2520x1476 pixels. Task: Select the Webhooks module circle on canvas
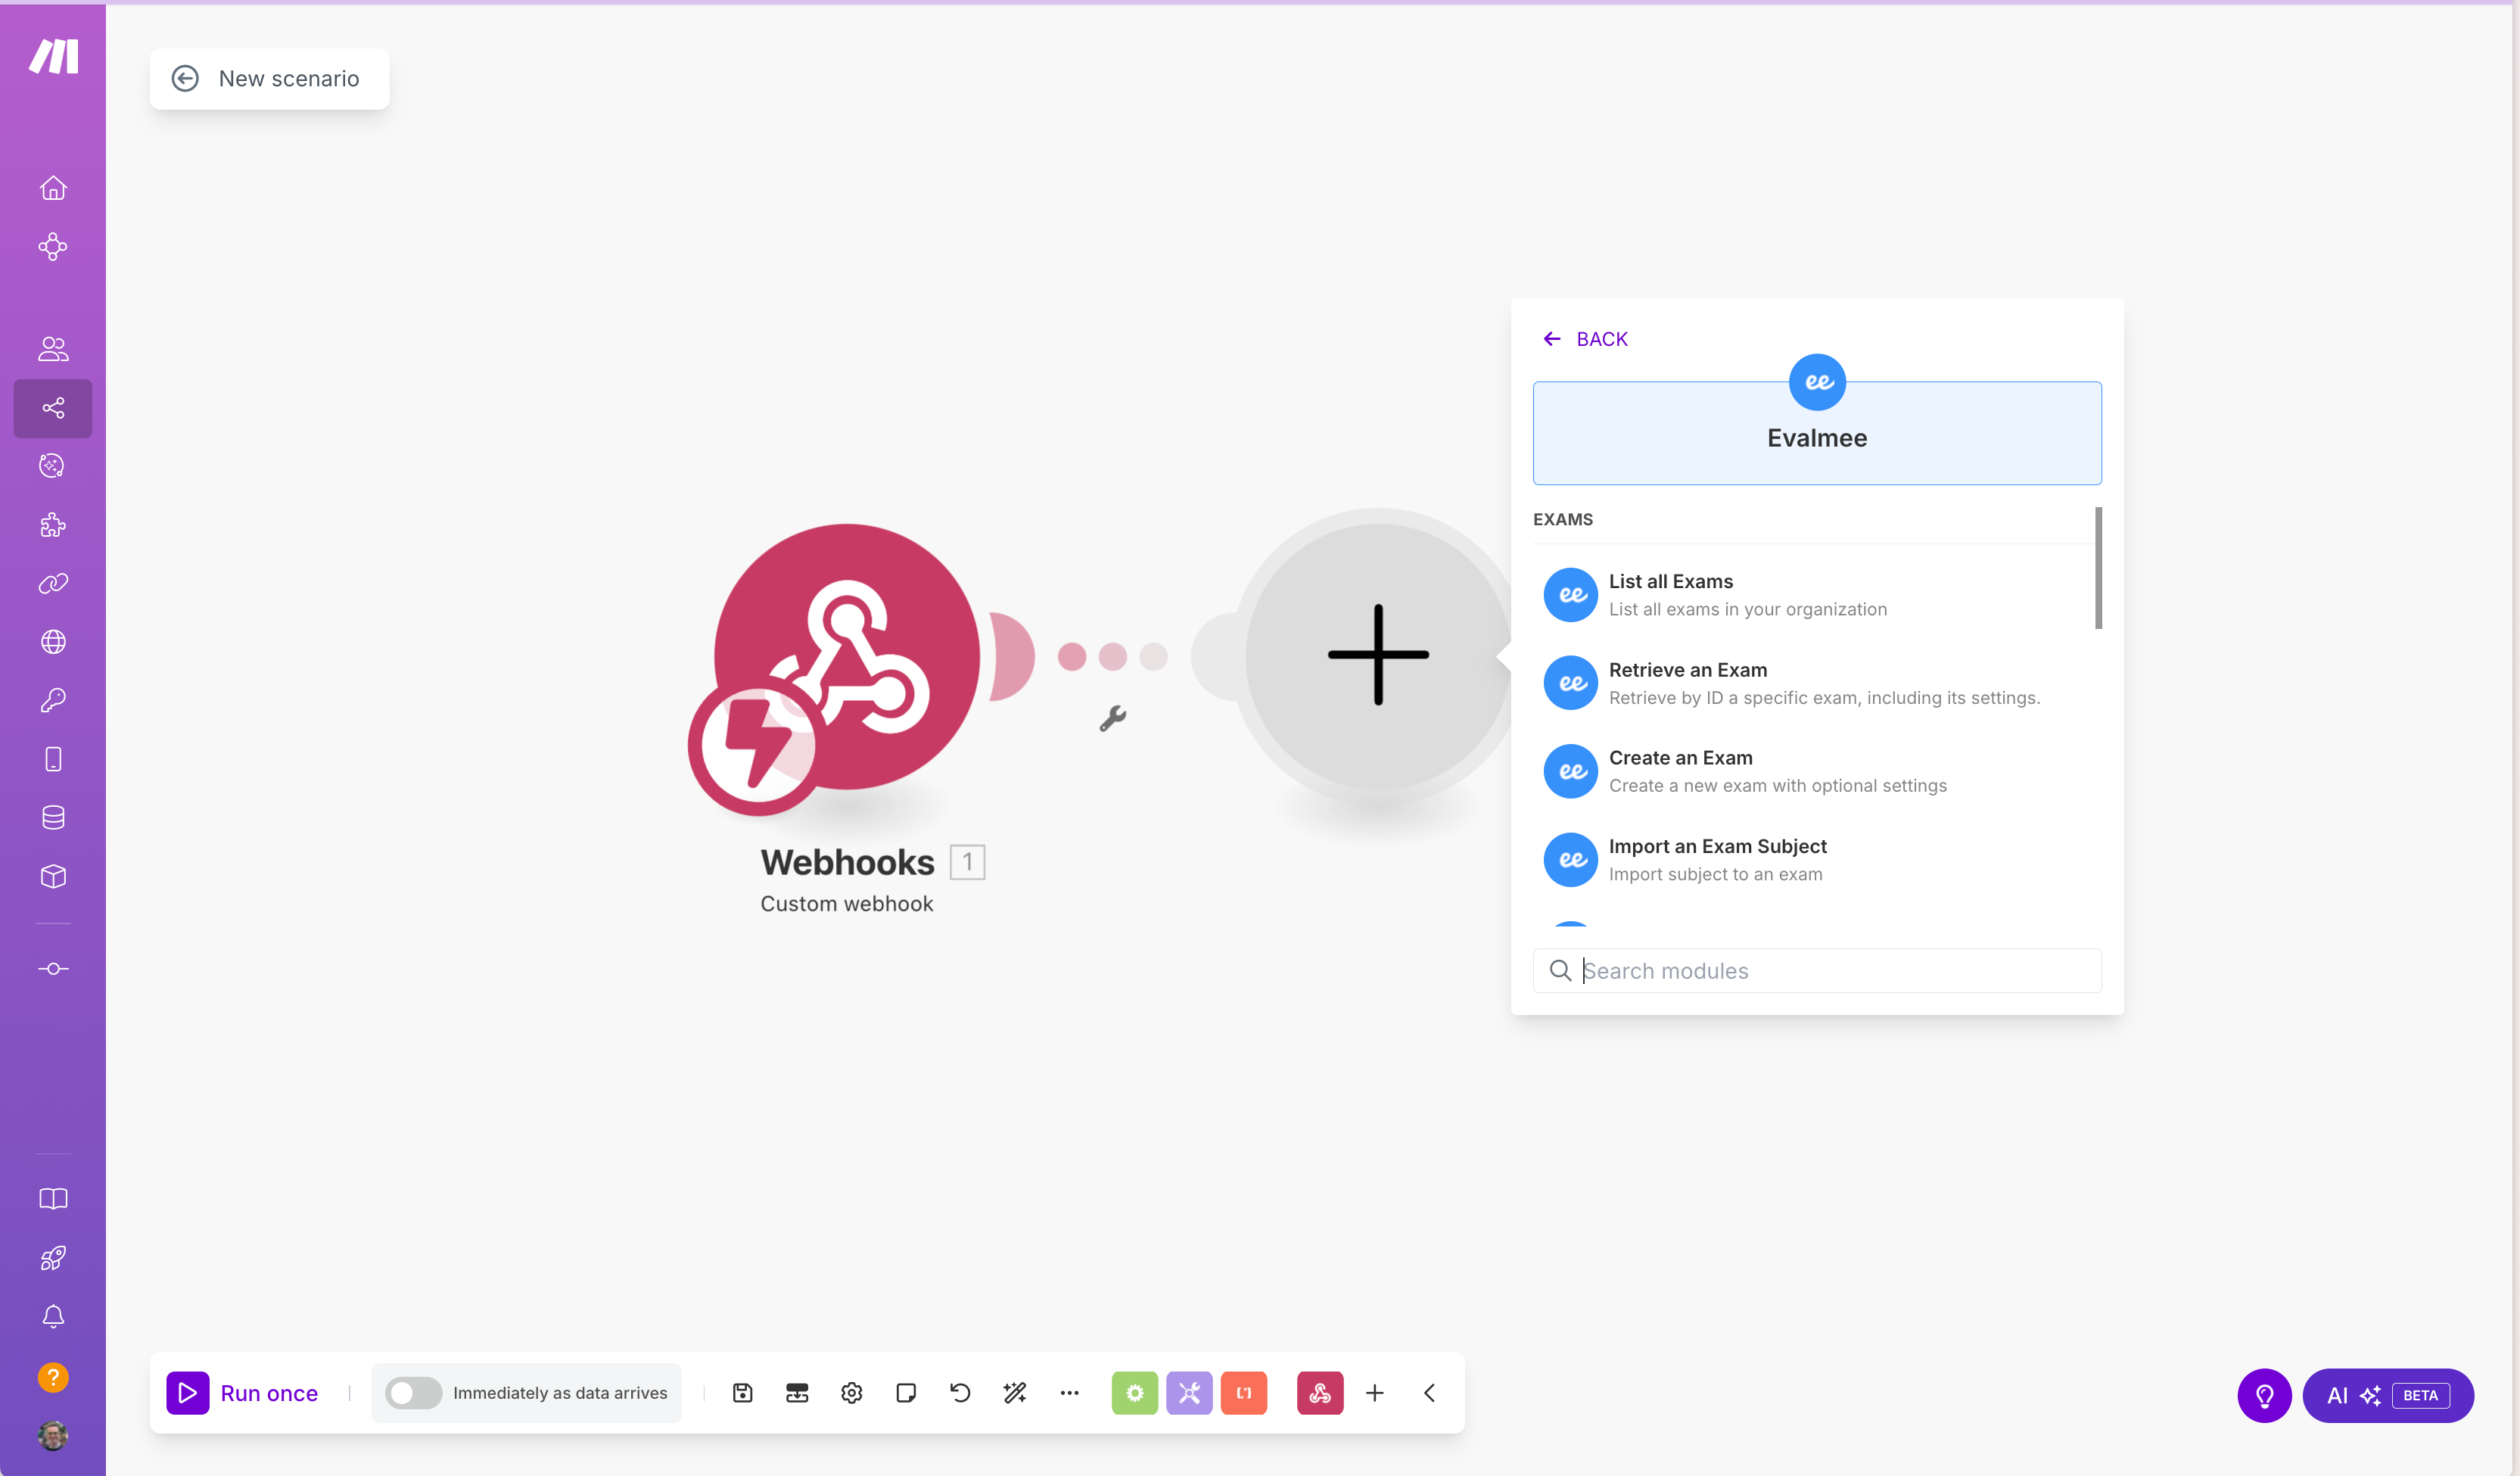[x=847, y=657]
